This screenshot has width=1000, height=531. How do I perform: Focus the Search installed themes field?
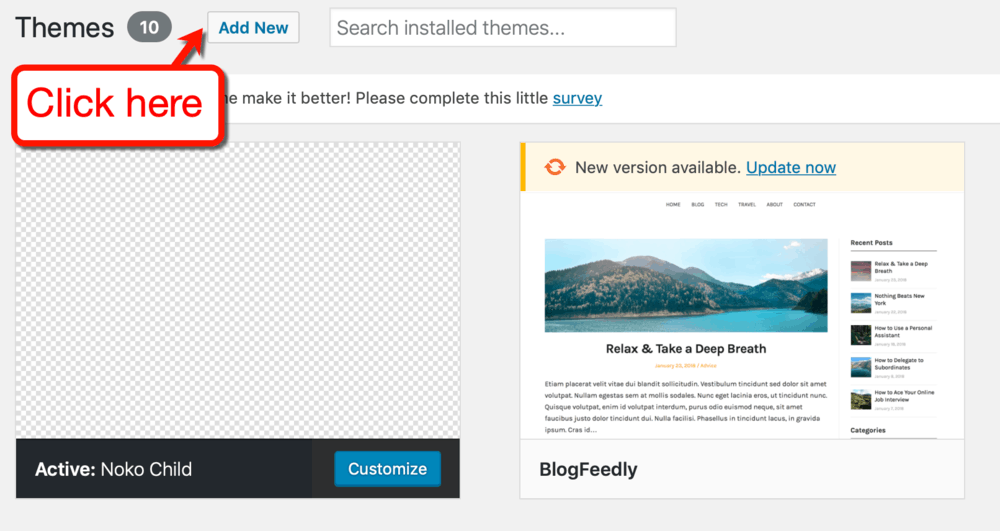click(x=503, y=27)
